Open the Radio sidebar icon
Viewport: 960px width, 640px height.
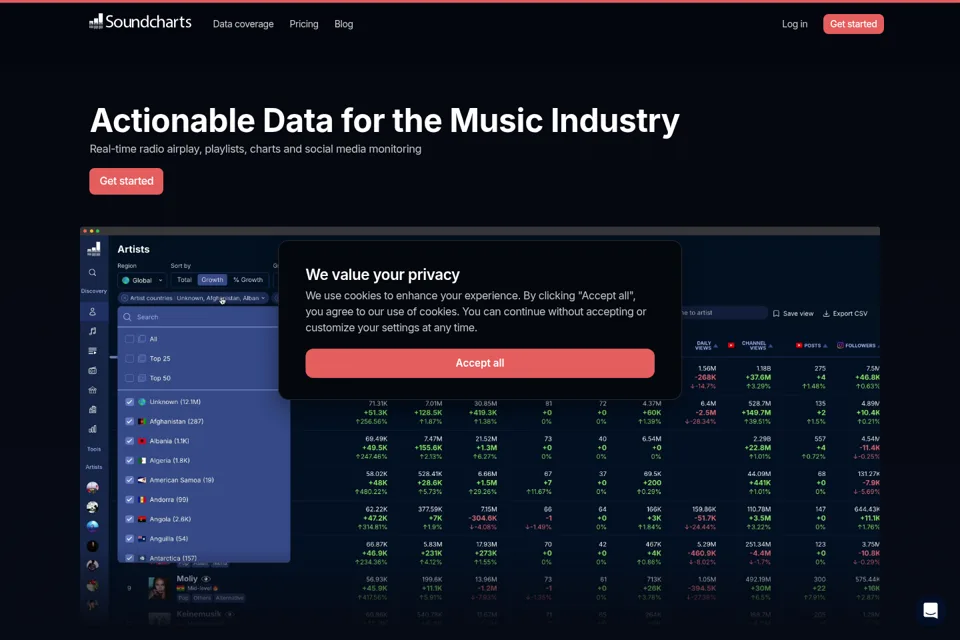pyautogui.click(x=92, y=371)
